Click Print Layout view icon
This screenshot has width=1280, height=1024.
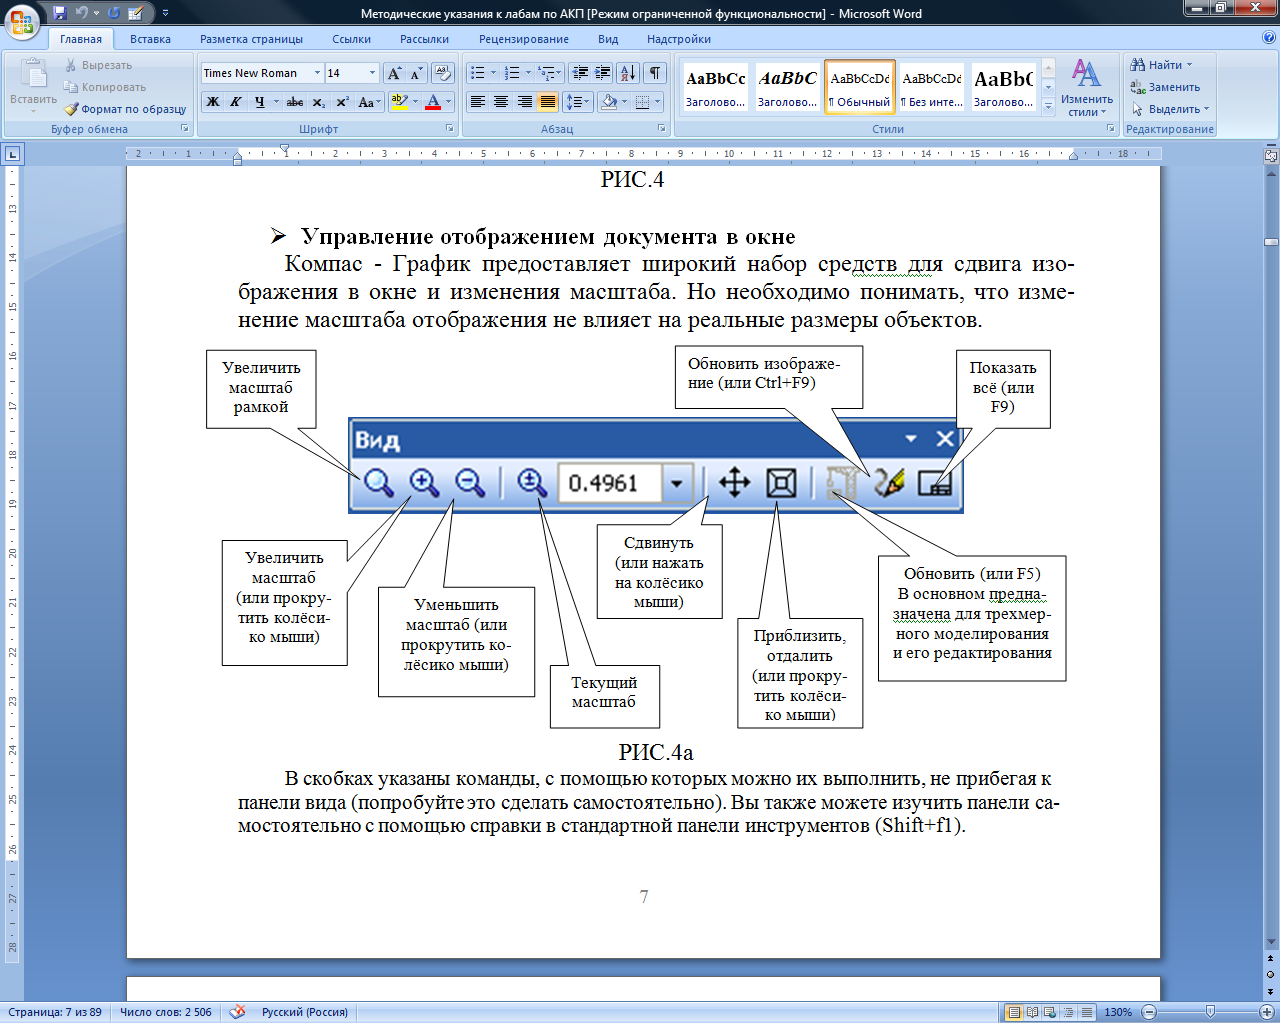(1014, 1012)
